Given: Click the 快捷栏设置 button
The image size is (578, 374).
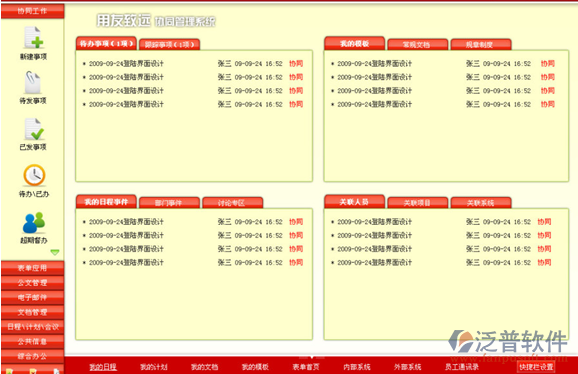Looking at the screenshot, I should [x=536, y=367].
